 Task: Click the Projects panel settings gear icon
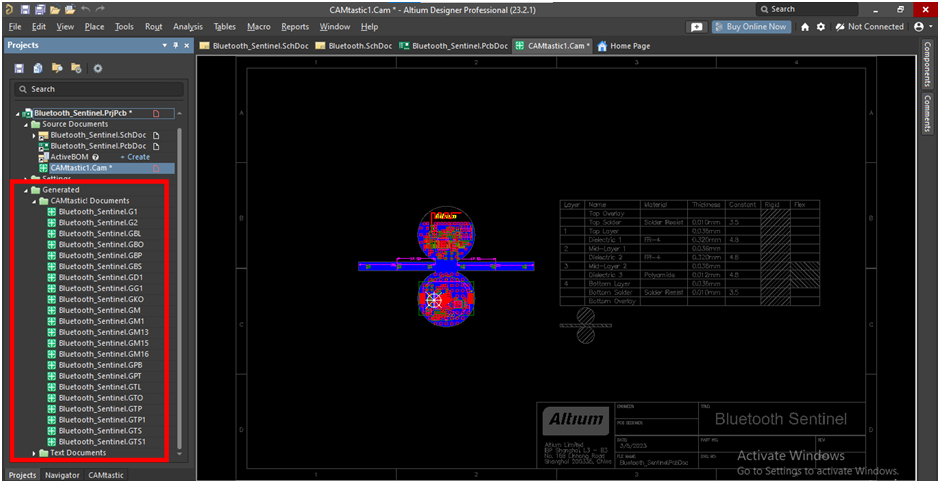coord(97,68)
